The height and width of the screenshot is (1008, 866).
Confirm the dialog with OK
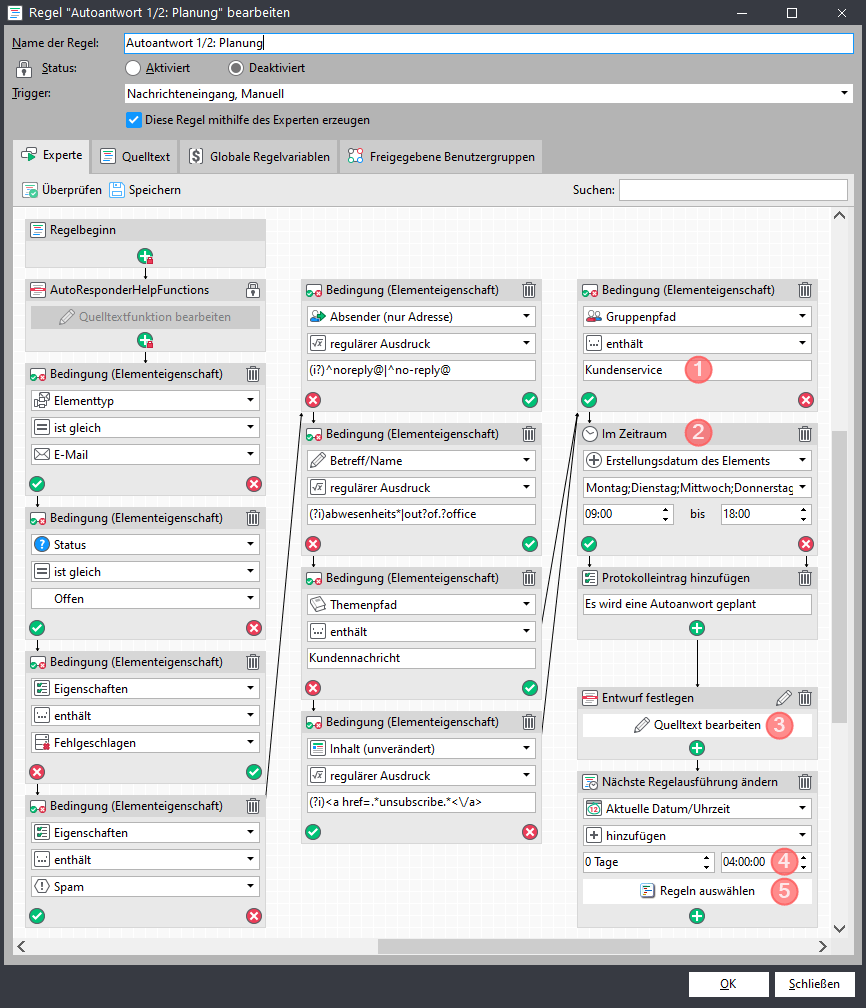pos(728,984)
